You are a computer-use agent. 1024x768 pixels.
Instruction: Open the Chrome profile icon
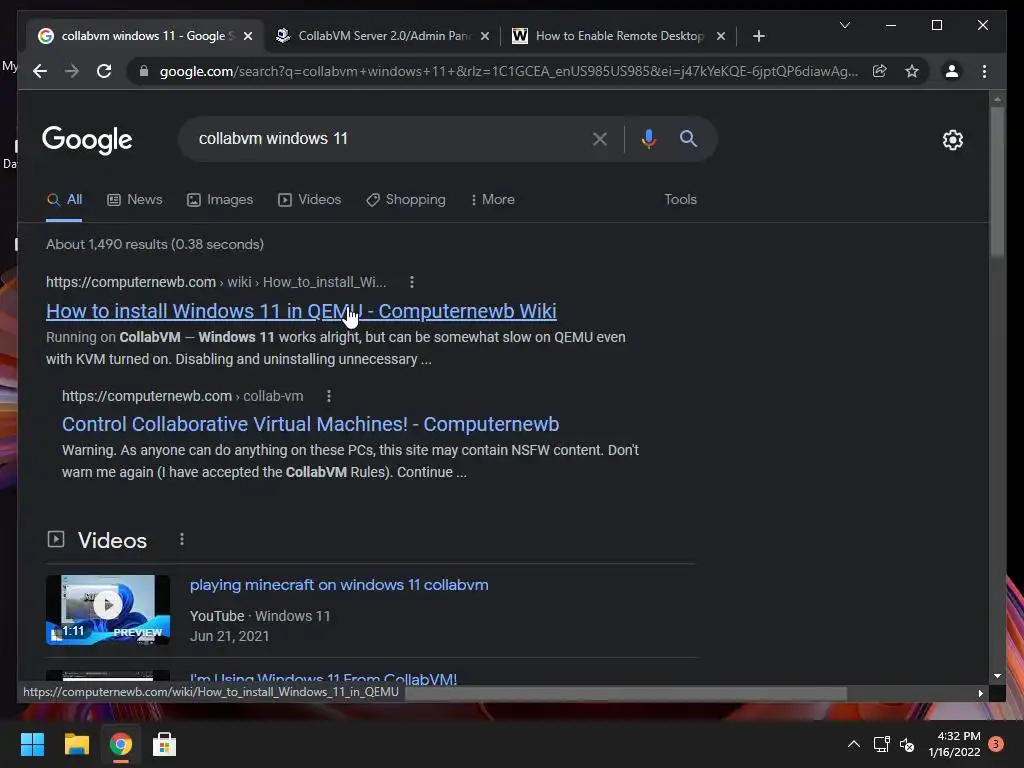952,71
